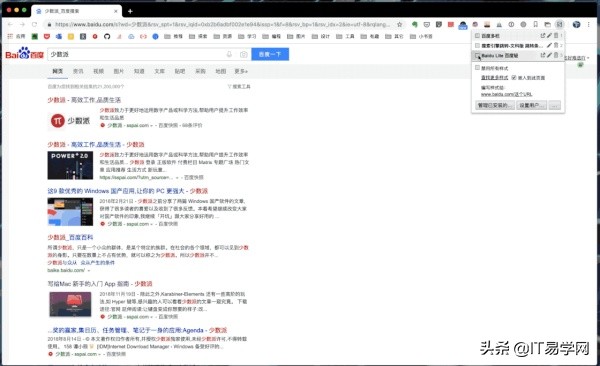The height and width of the screenshot is (366, 600).
Task: Open the red Pocket bookmark icon
Action: [x=47, y=36]
